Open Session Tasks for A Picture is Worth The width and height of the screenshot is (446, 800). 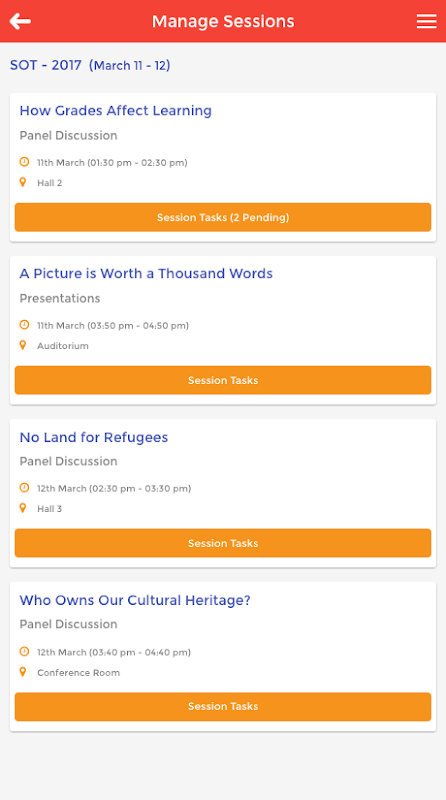(223, 380)
